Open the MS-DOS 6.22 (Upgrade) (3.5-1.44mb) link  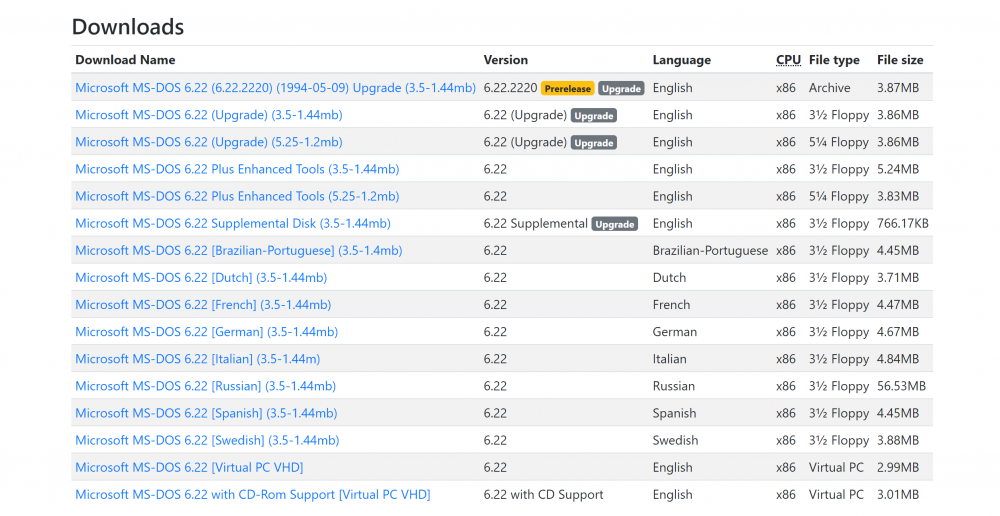(x=209, y=115)
